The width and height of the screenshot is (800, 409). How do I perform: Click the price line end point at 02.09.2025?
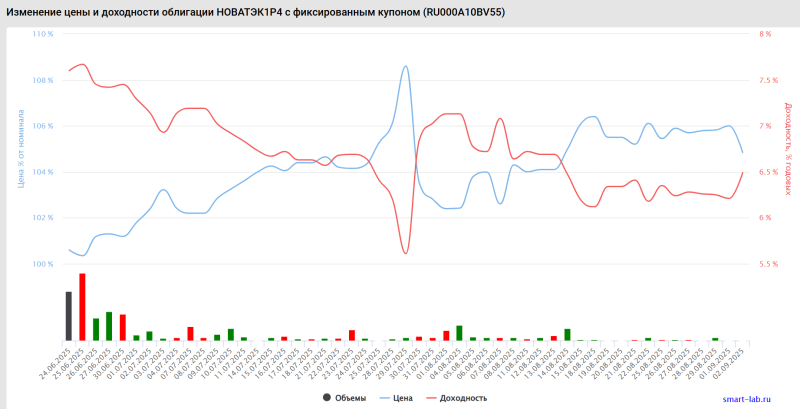click(x=742, y=152)
